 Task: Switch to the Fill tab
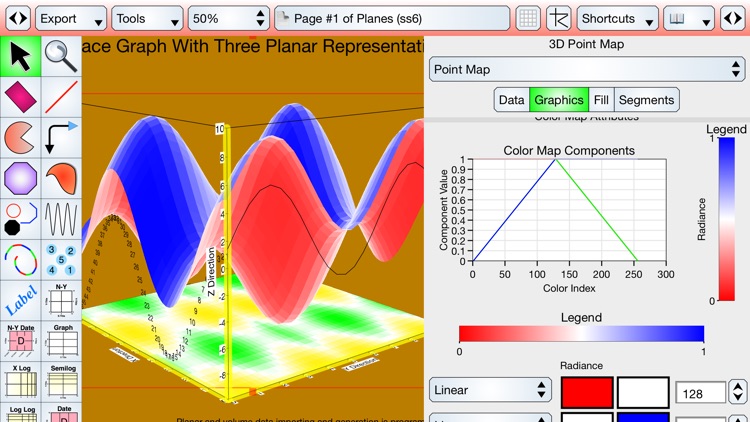[x=601, y=100]
